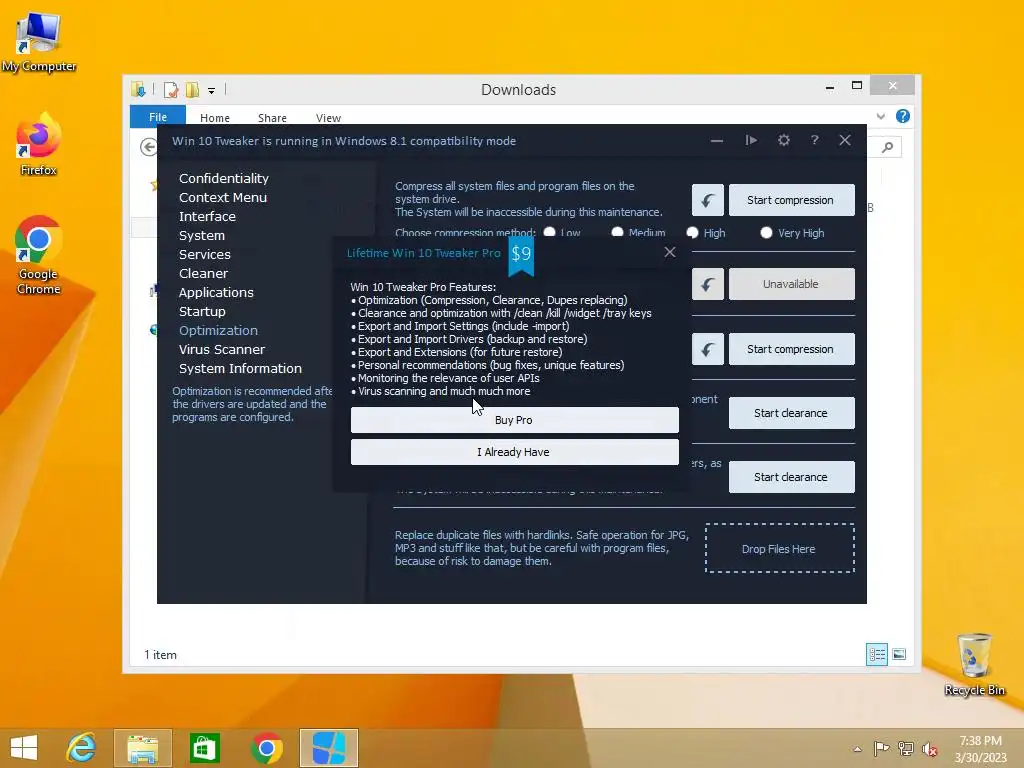Switch to details view in Downloads
Screen dimensions: 1024x768
point(876,654)
